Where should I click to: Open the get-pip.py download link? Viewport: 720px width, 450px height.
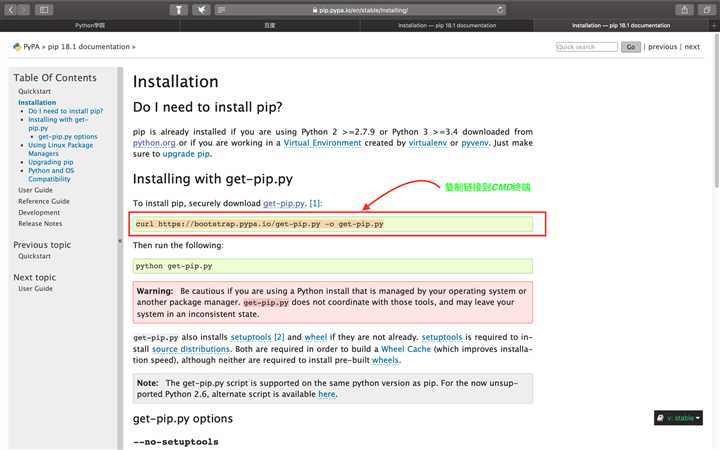[x=284, y=203]
